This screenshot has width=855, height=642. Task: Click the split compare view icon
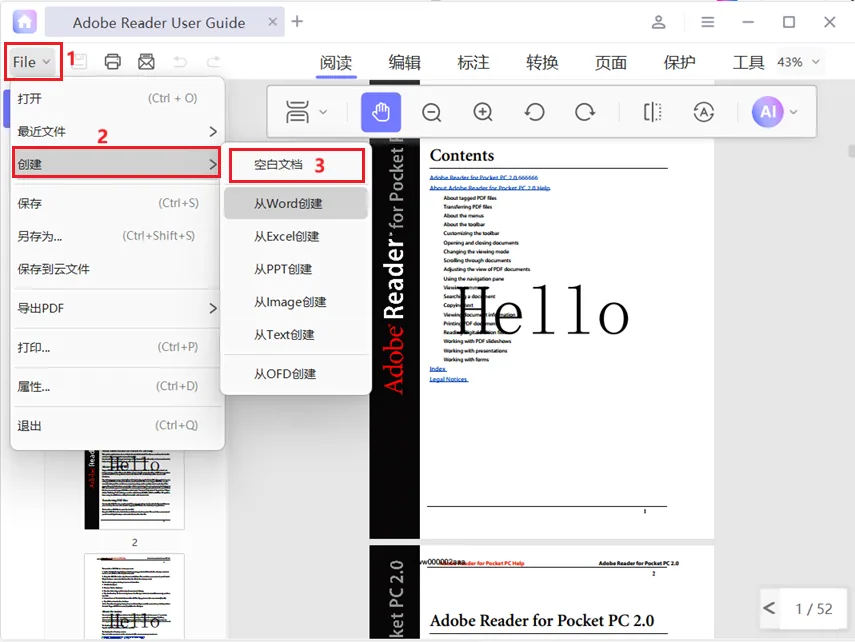click(652, 112)
